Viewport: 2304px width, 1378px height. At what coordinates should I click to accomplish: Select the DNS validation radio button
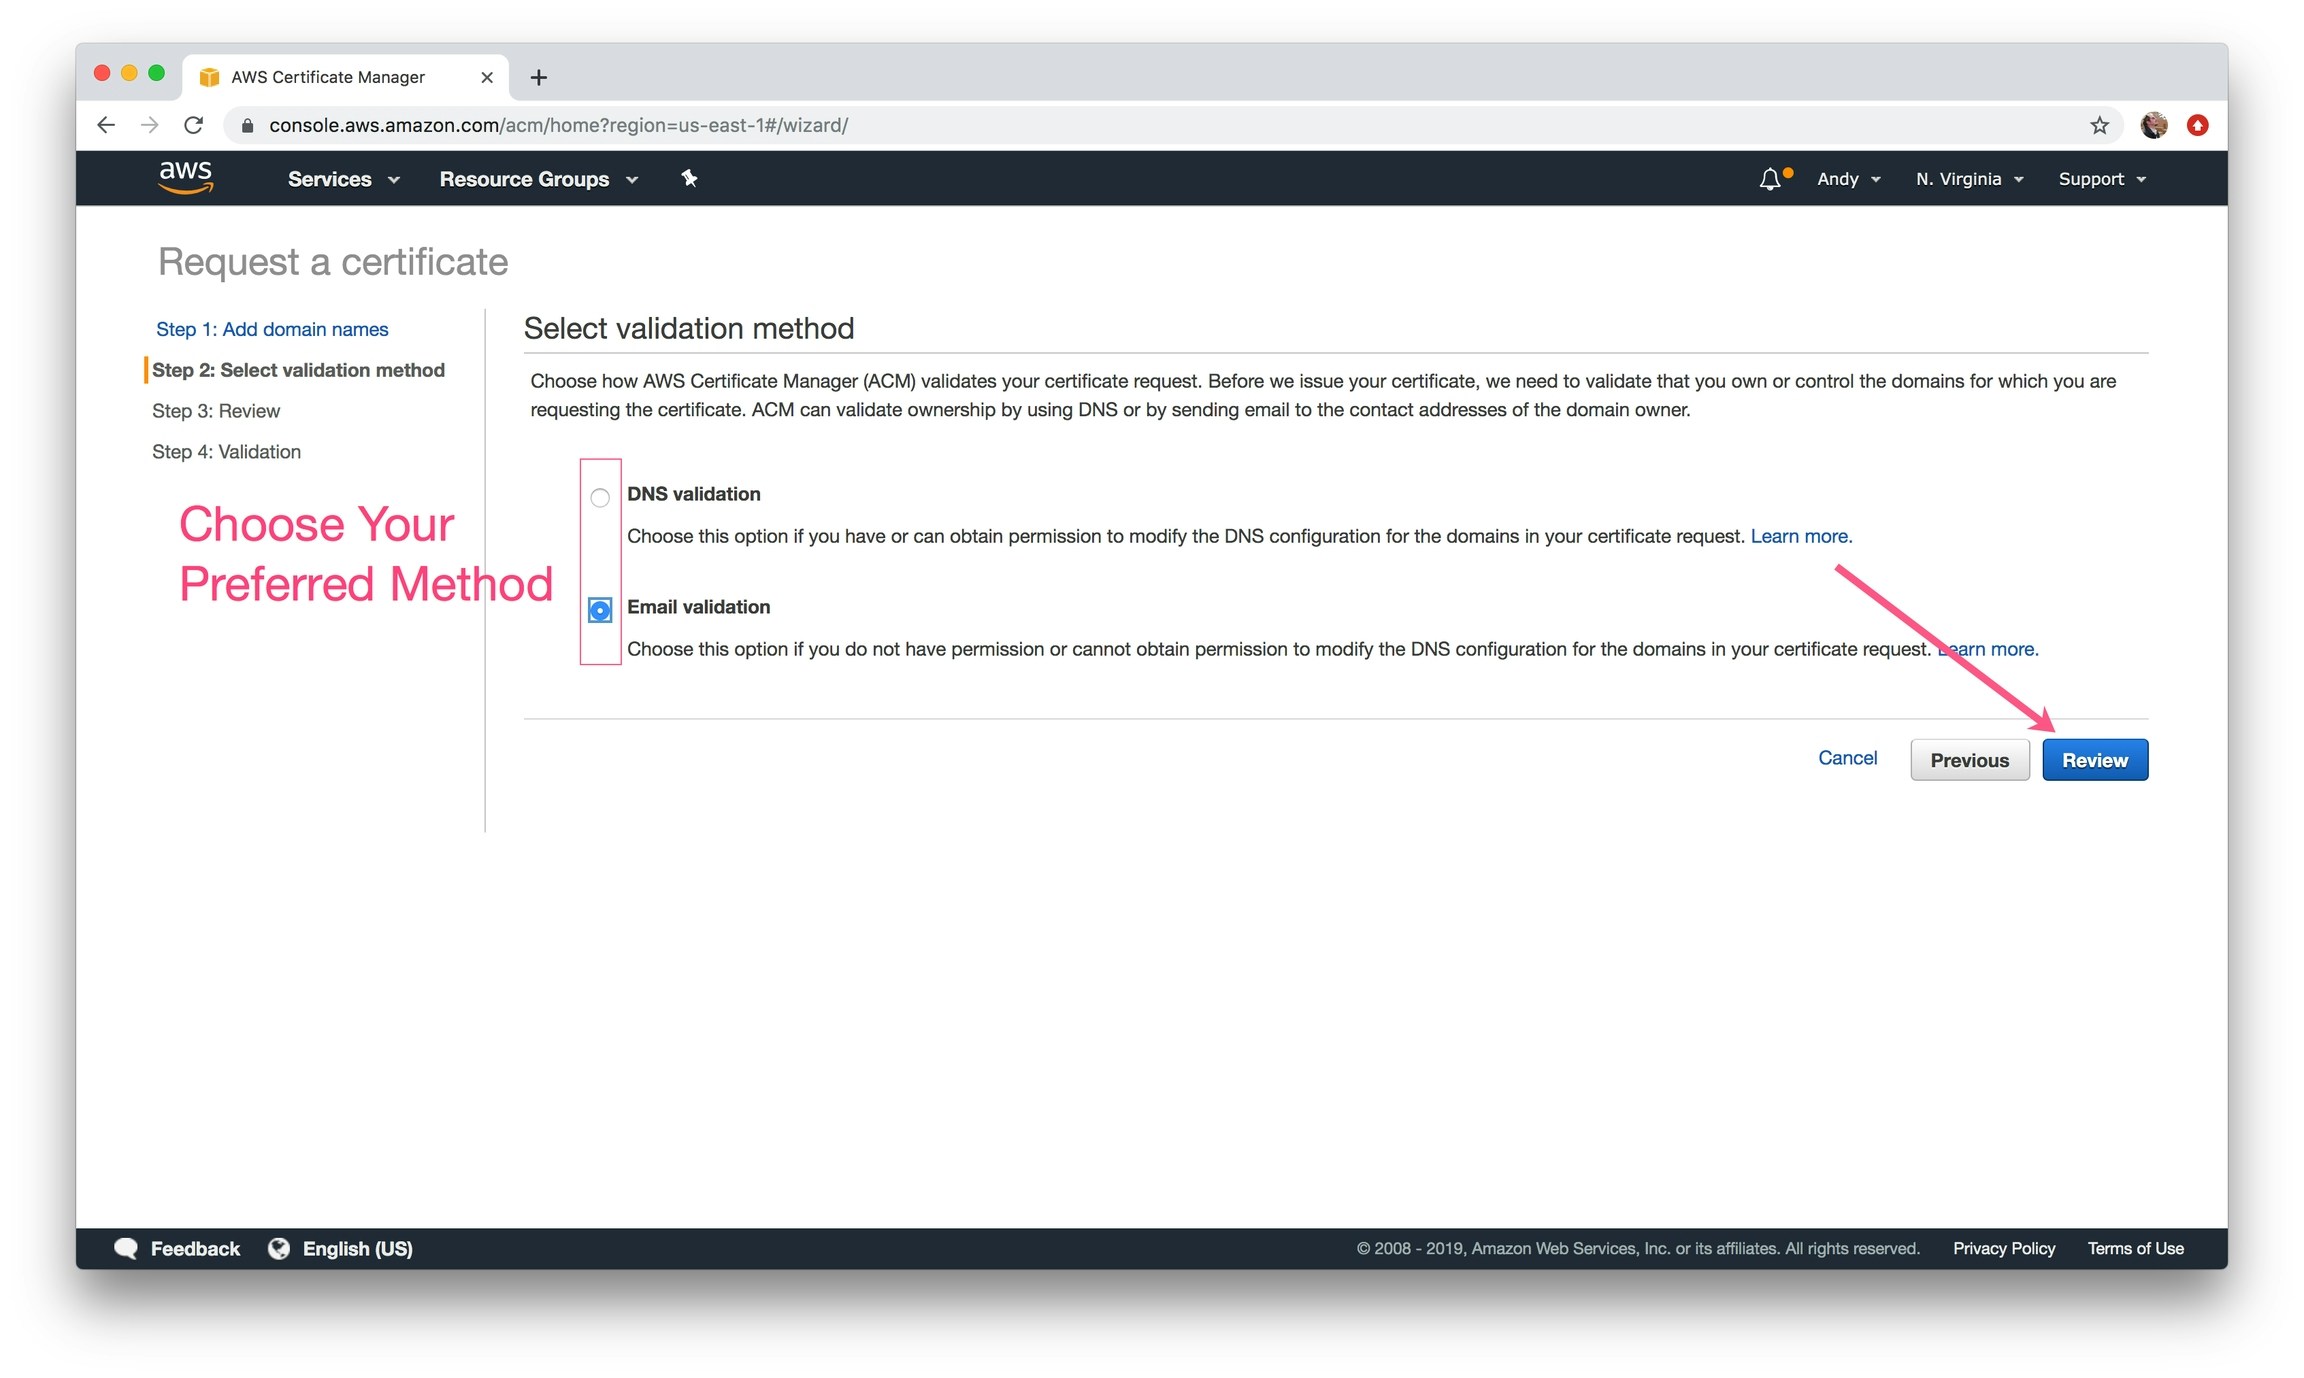tap(600, 497)
